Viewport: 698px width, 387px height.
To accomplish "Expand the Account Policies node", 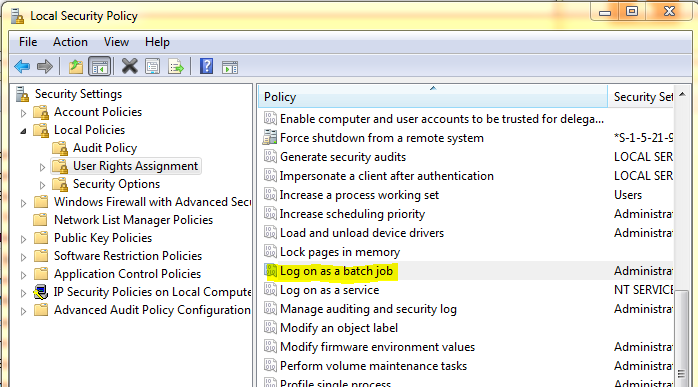I will click(x=24, y=113).
